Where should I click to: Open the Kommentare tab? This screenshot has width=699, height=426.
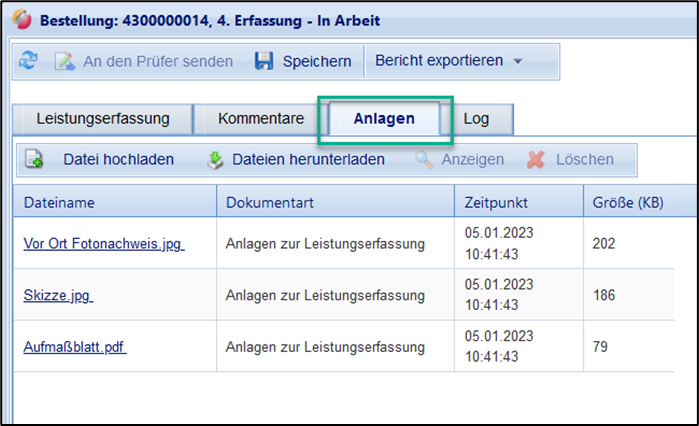(x=261, y=119)
